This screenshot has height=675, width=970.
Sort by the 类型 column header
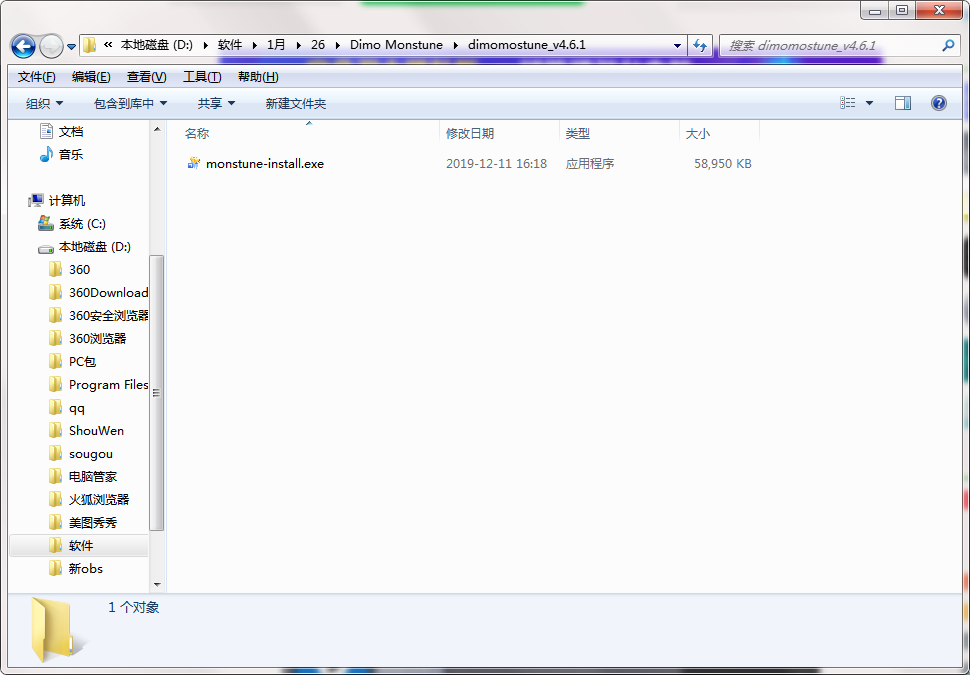click(619, 133)
